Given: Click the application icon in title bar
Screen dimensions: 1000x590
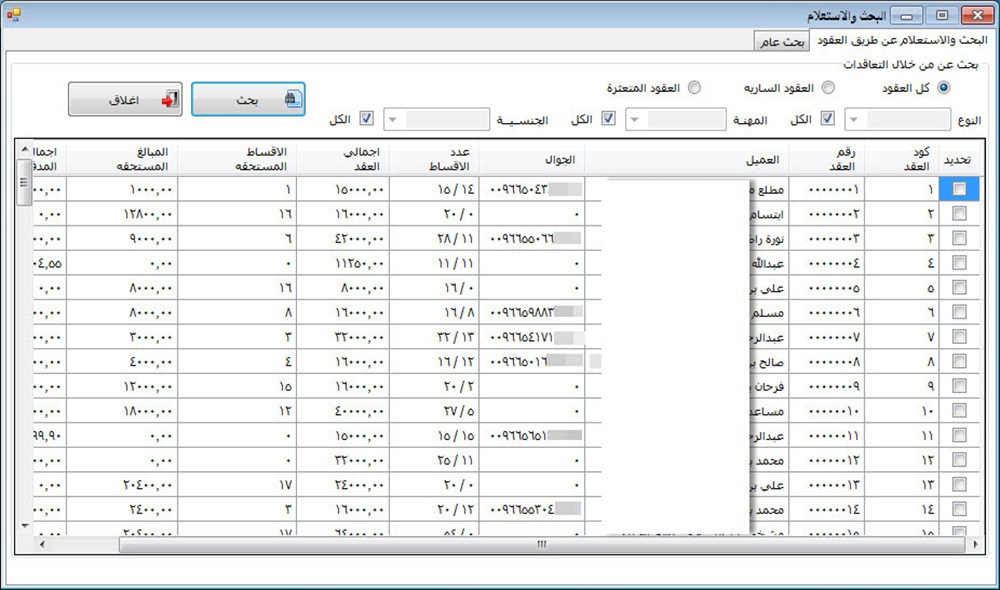Looking at the screenshot, I should tap(14, 14).
